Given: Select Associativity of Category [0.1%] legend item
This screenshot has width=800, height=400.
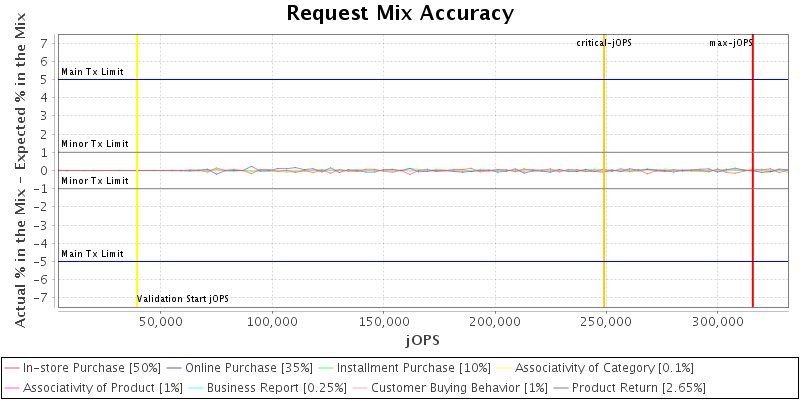Looking at the screenshot, I should [606, 368].
